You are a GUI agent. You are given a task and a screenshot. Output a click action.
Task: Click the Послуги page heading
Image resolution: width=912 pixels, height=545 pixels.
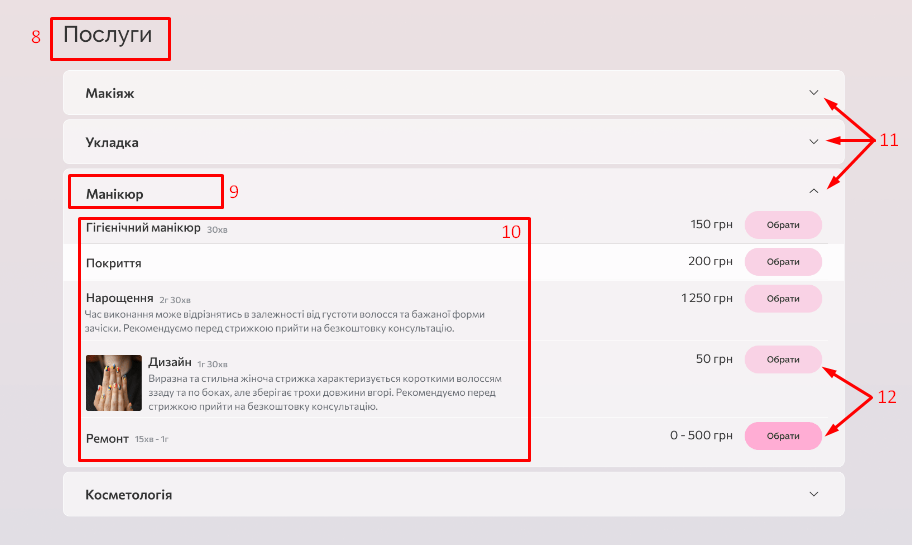click(108, 36)
